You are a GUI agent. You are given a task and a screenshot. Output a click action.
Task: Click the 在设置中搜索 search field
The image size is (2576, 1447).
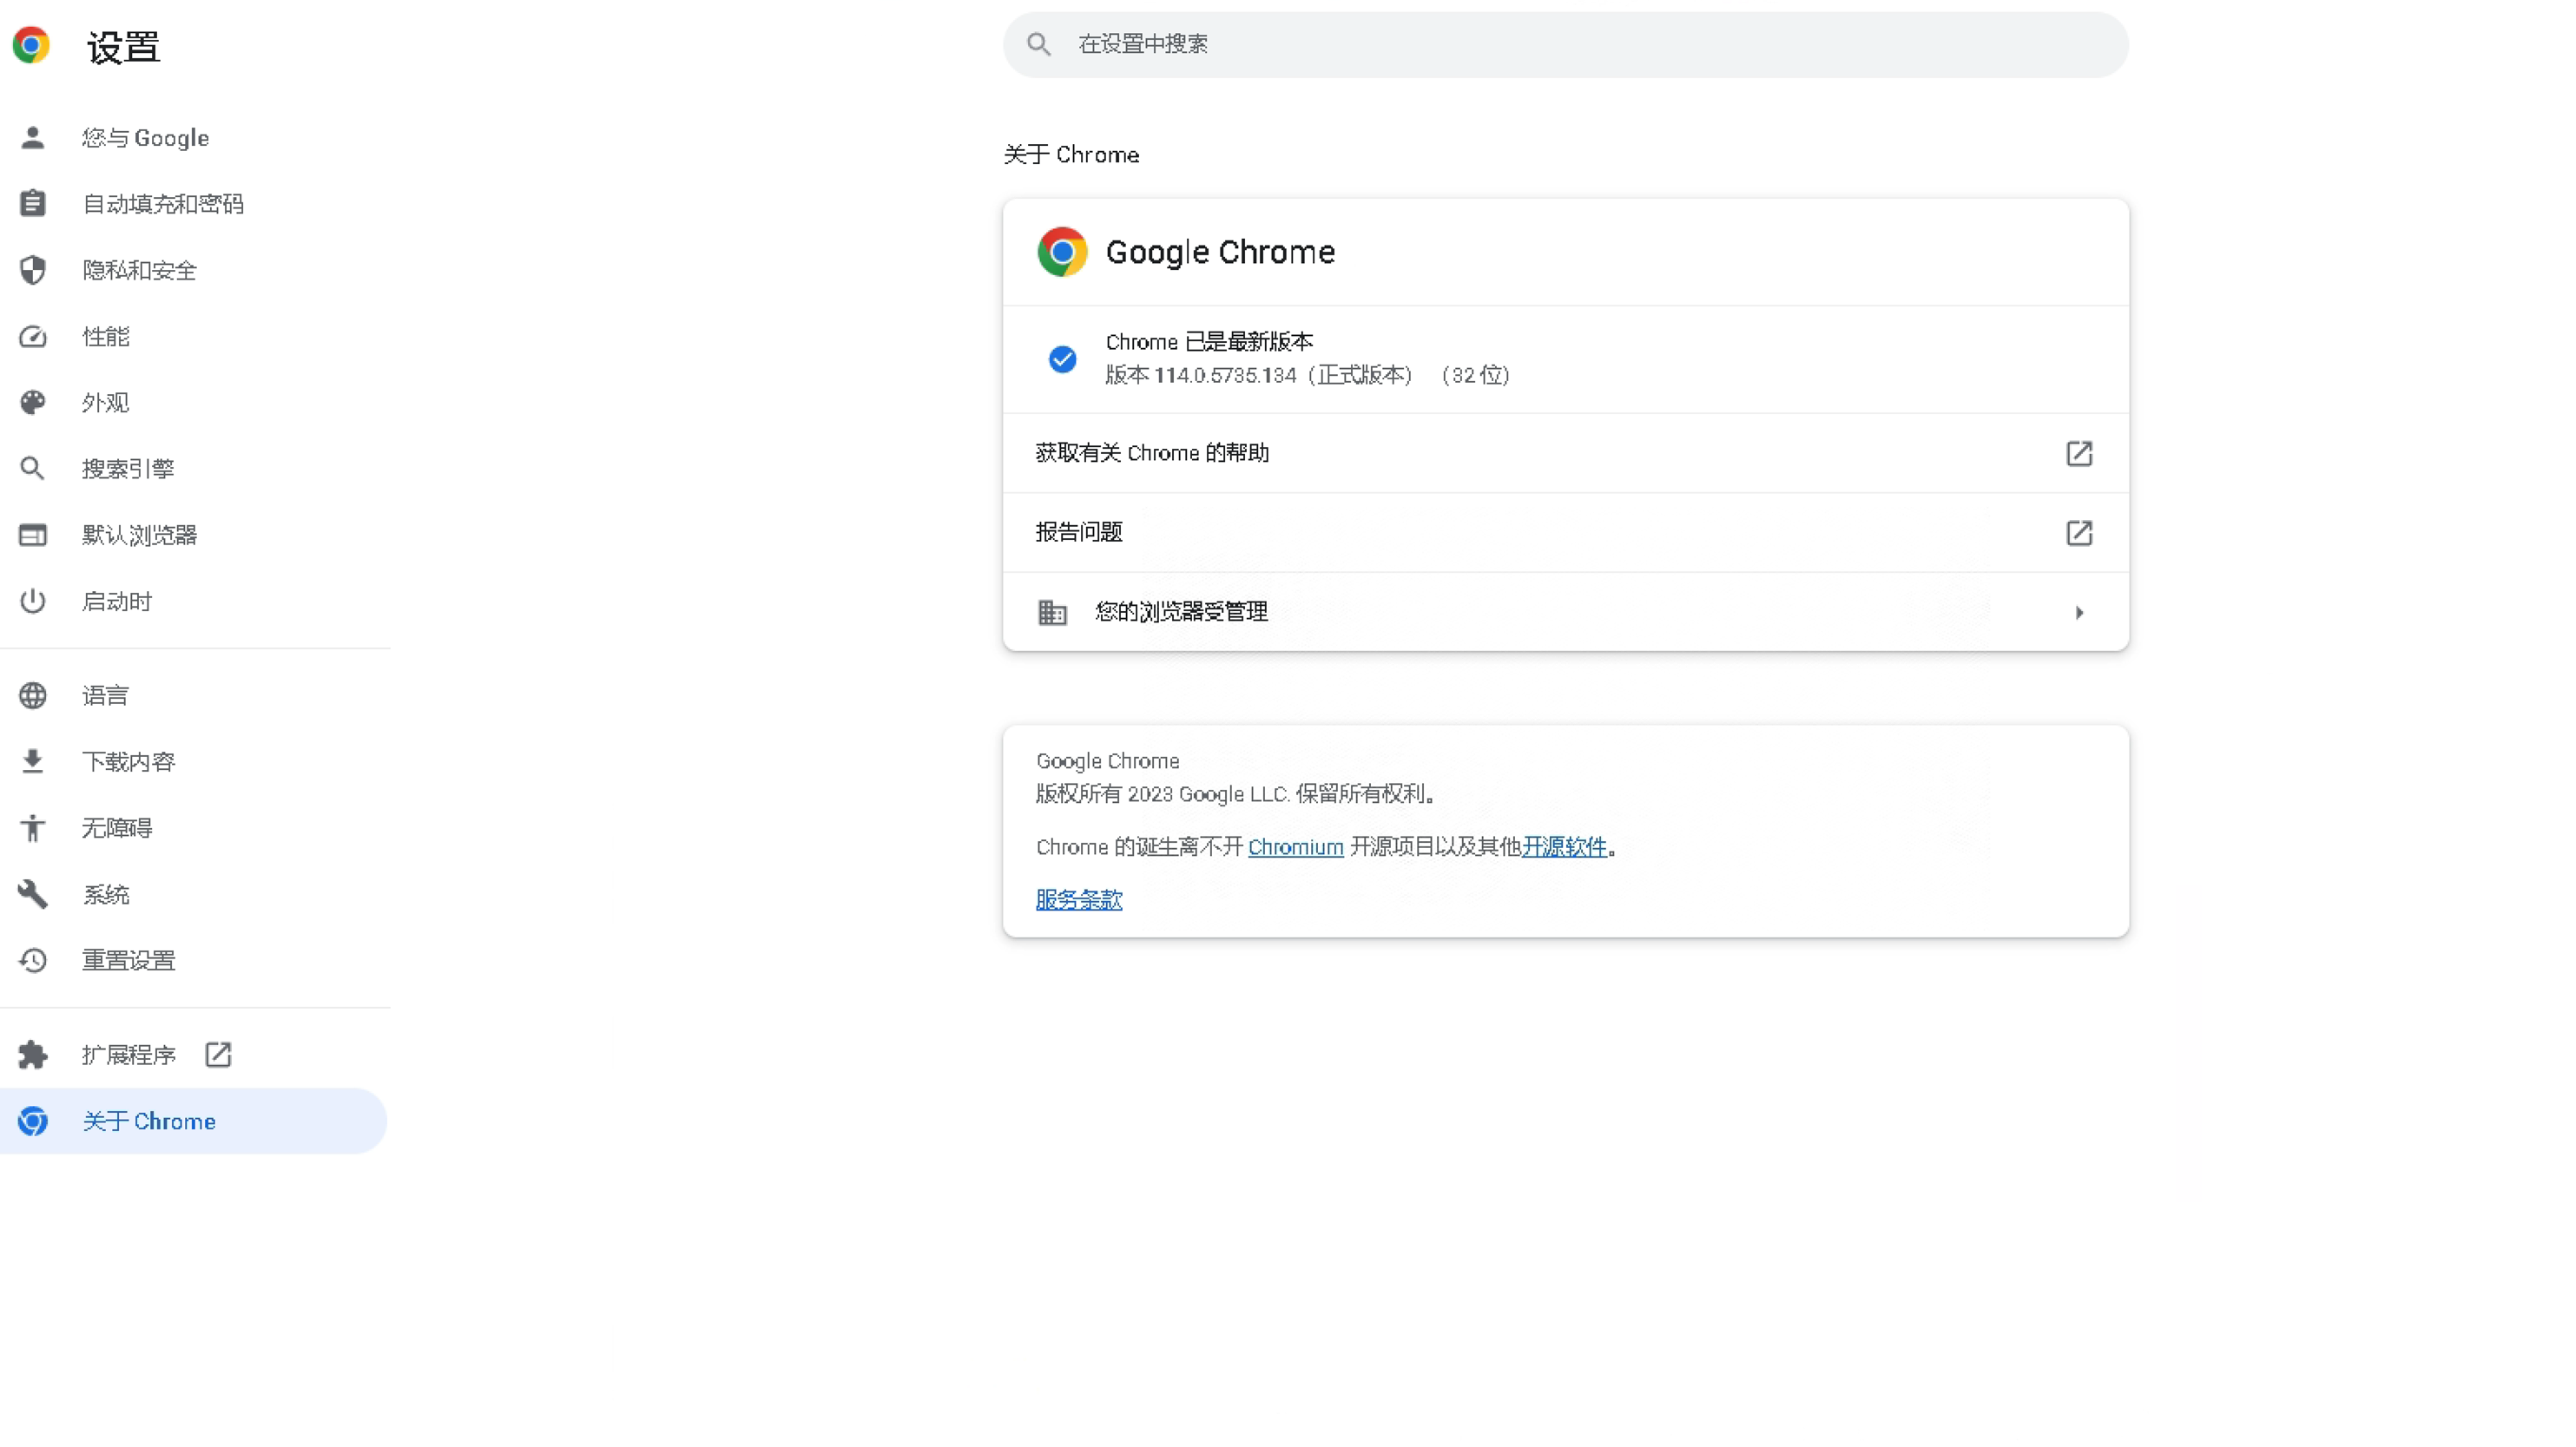(x=1565, y=44)
